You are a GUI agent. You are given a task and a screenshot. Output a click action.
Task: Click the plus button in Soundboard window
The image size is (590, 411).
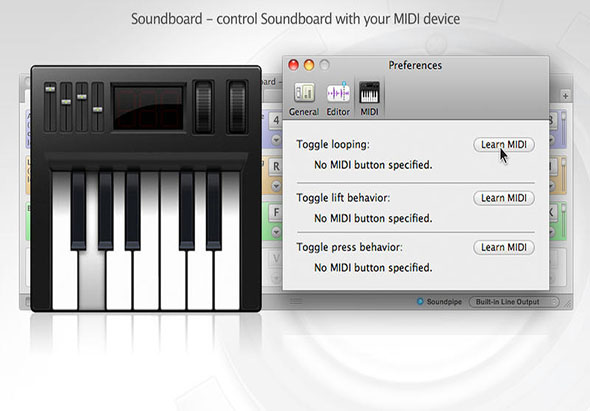pos(565,96)
